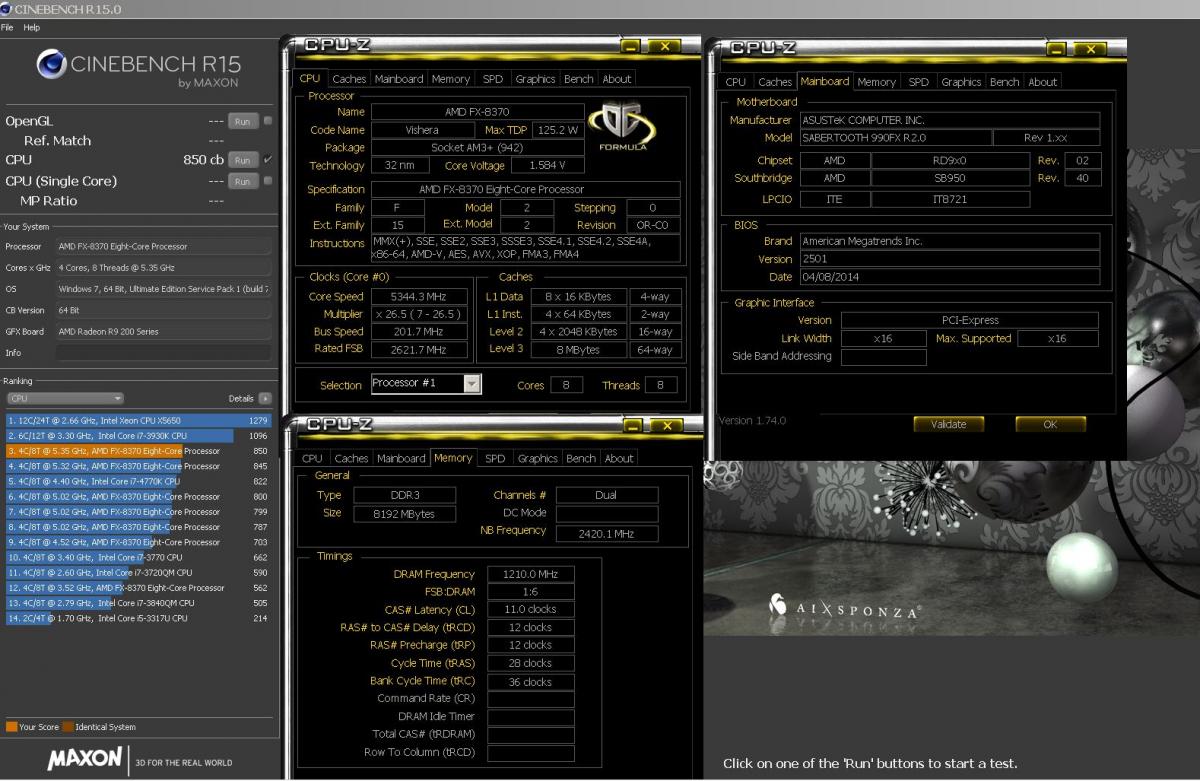Enable the CPU (Single Core) checkbox

coord(267,181)
